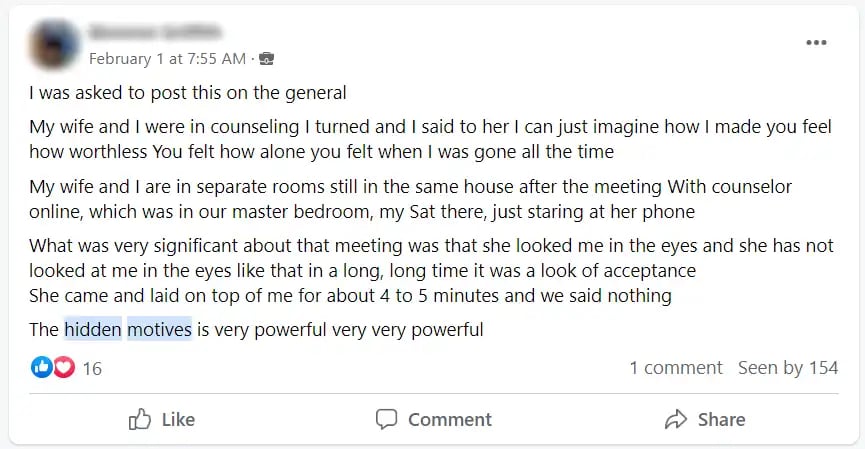Click the line "I was asked to post this"
Viewport: 865px width, 449px height.
click(188, 94)
